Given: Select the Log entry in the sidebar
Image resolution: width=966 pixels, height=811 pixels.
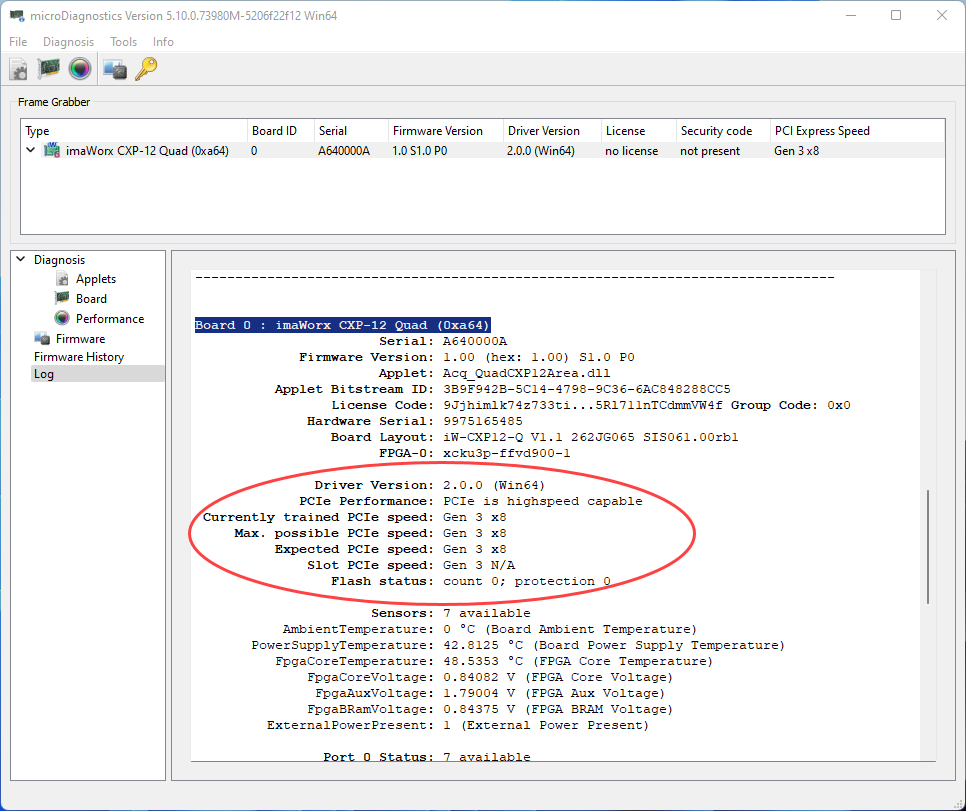Looking at the screenshot, I should tap(44, 374).
